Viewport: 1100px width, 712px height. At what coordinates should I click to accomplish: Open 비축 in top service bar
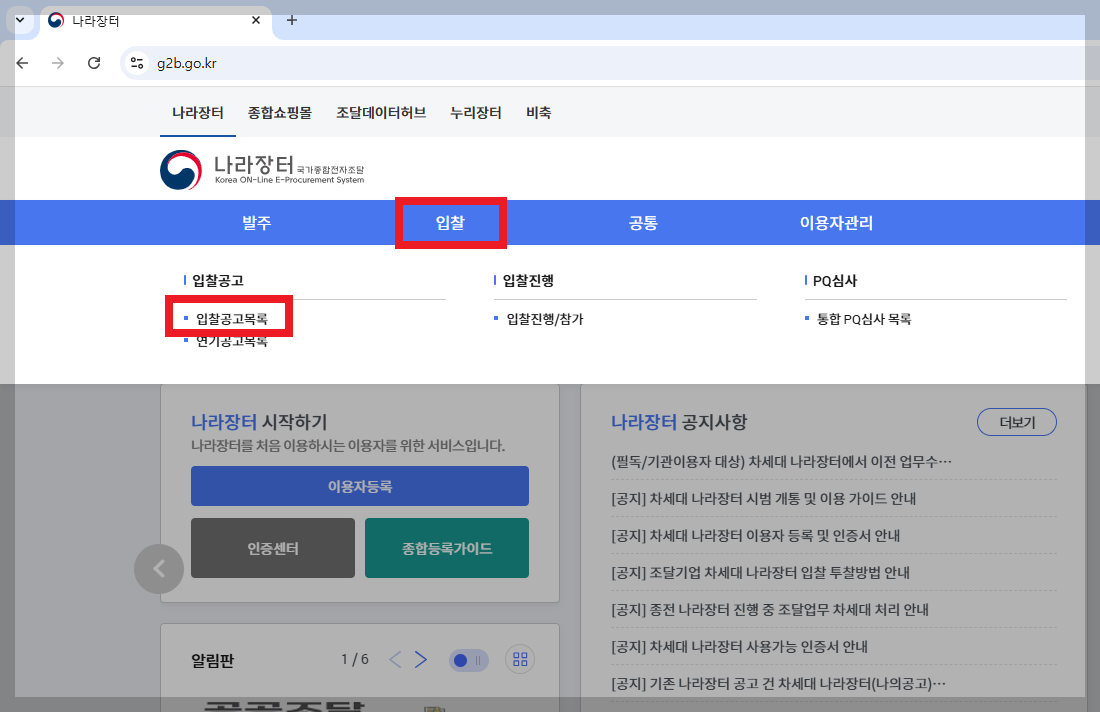pyautogui.click(x=539, y=112)
